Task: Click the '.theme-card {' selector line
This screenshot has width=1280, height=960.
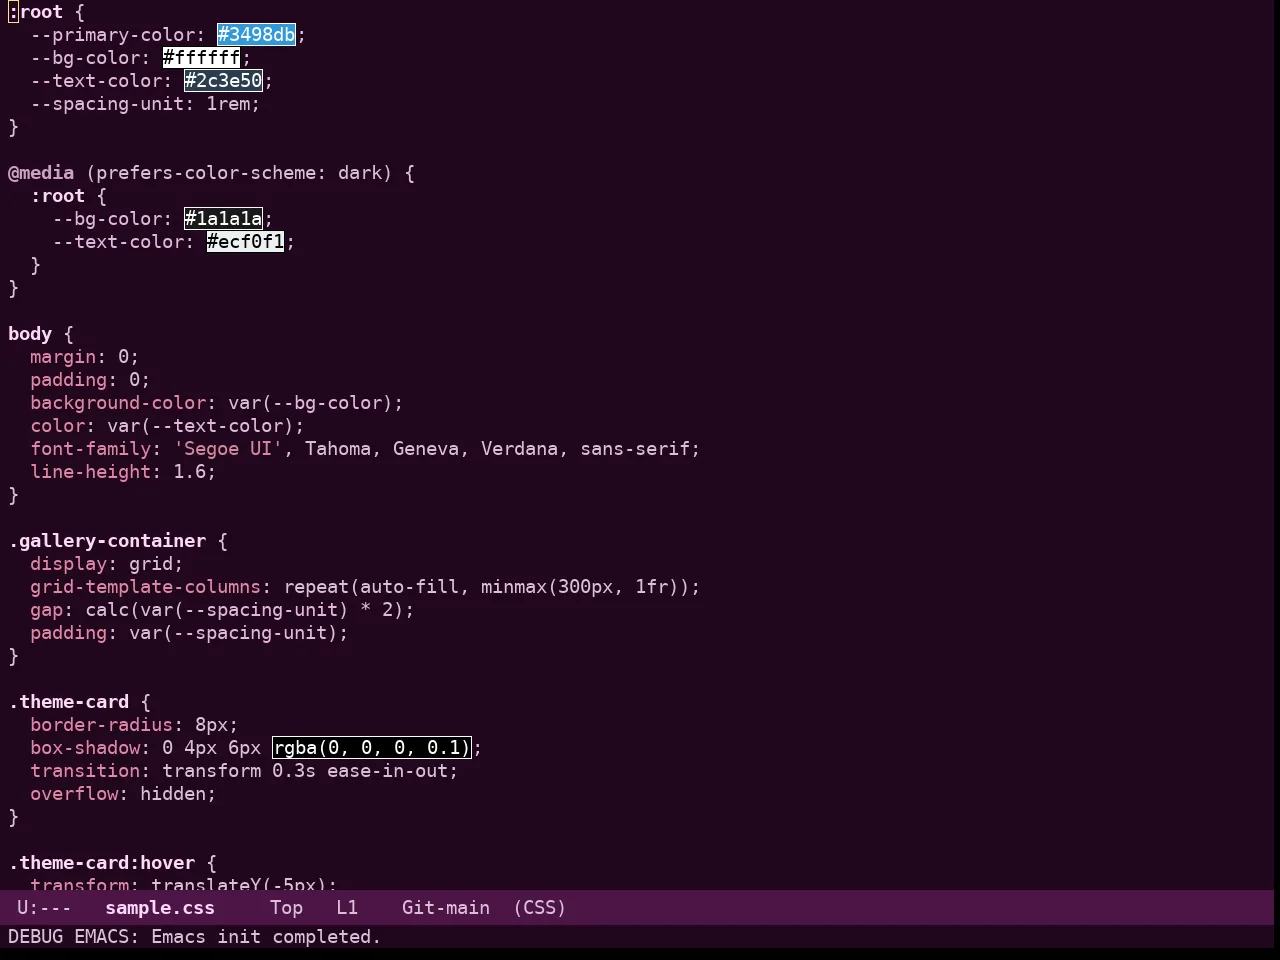Action: coord(80,702)
